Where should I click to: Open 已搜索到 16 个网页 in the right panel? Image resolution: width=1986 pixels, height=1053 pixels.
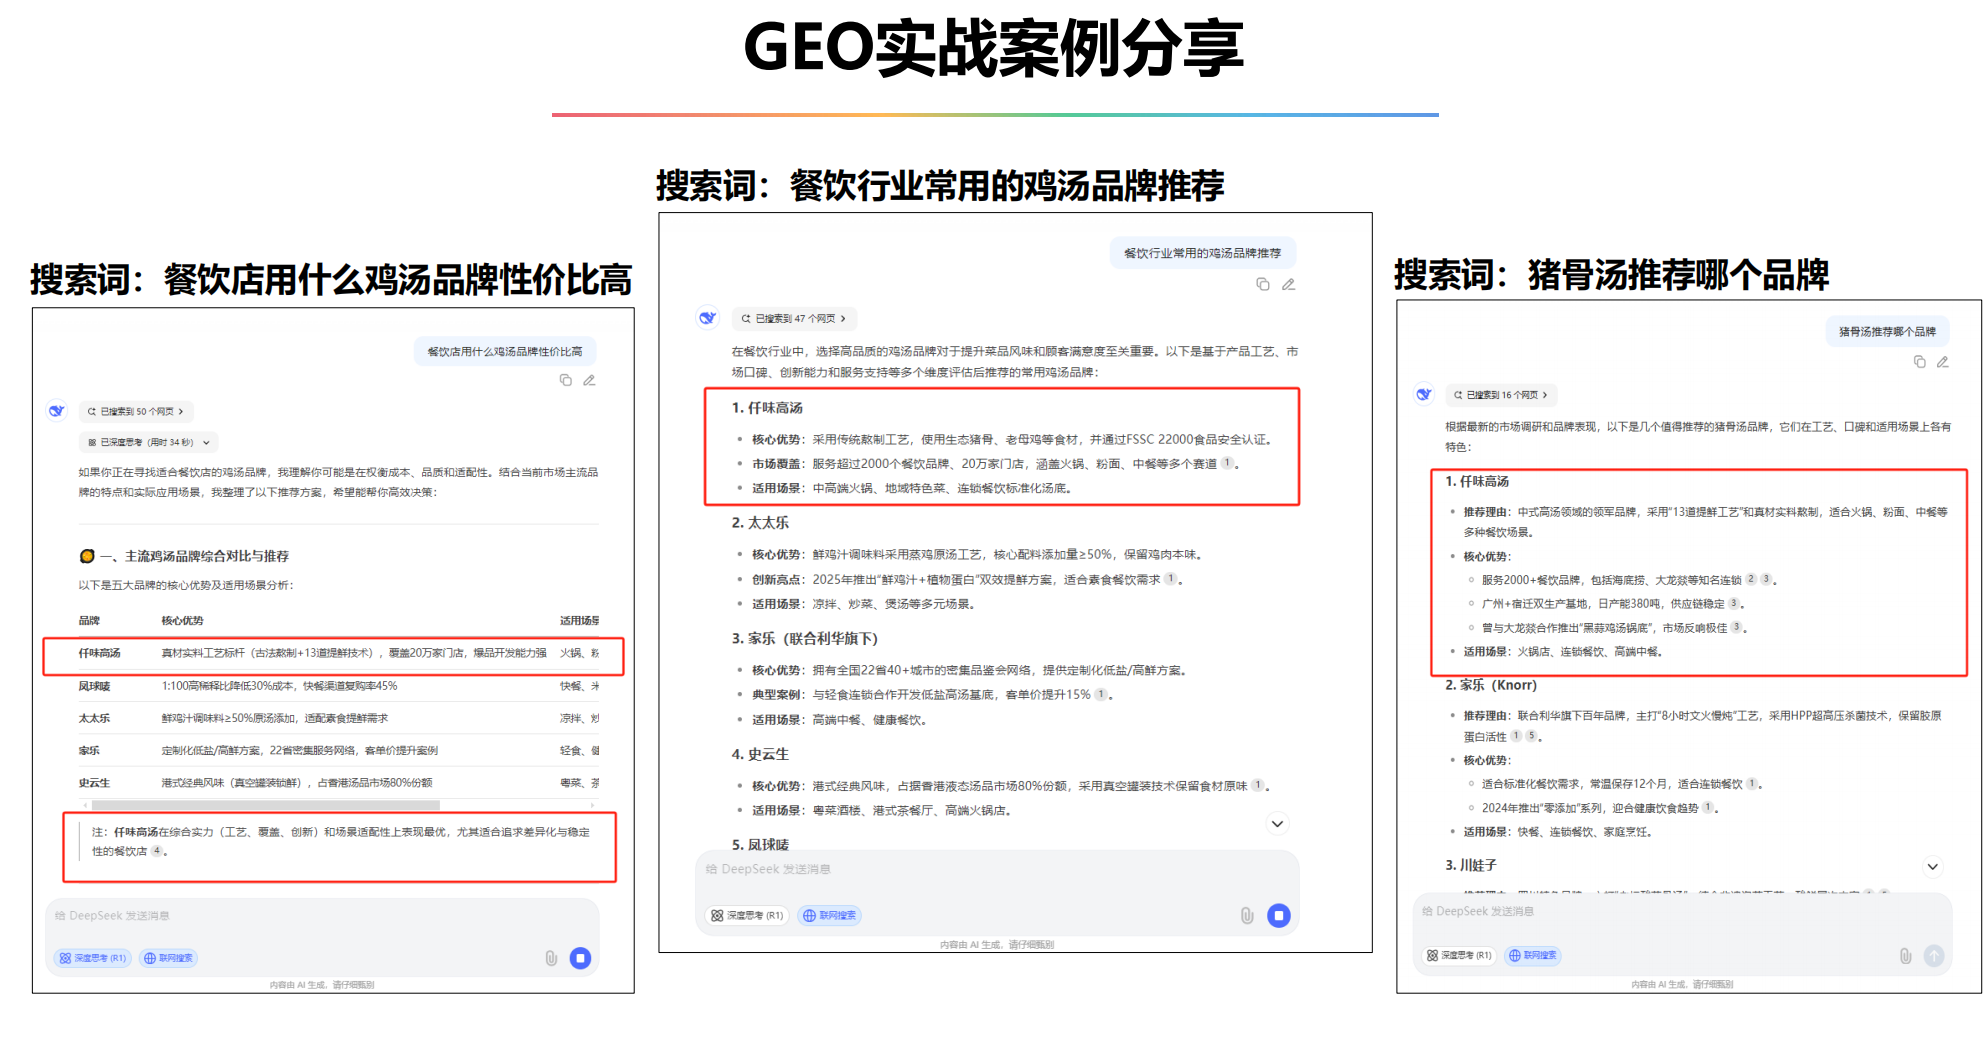click(x=1500, y=395)
